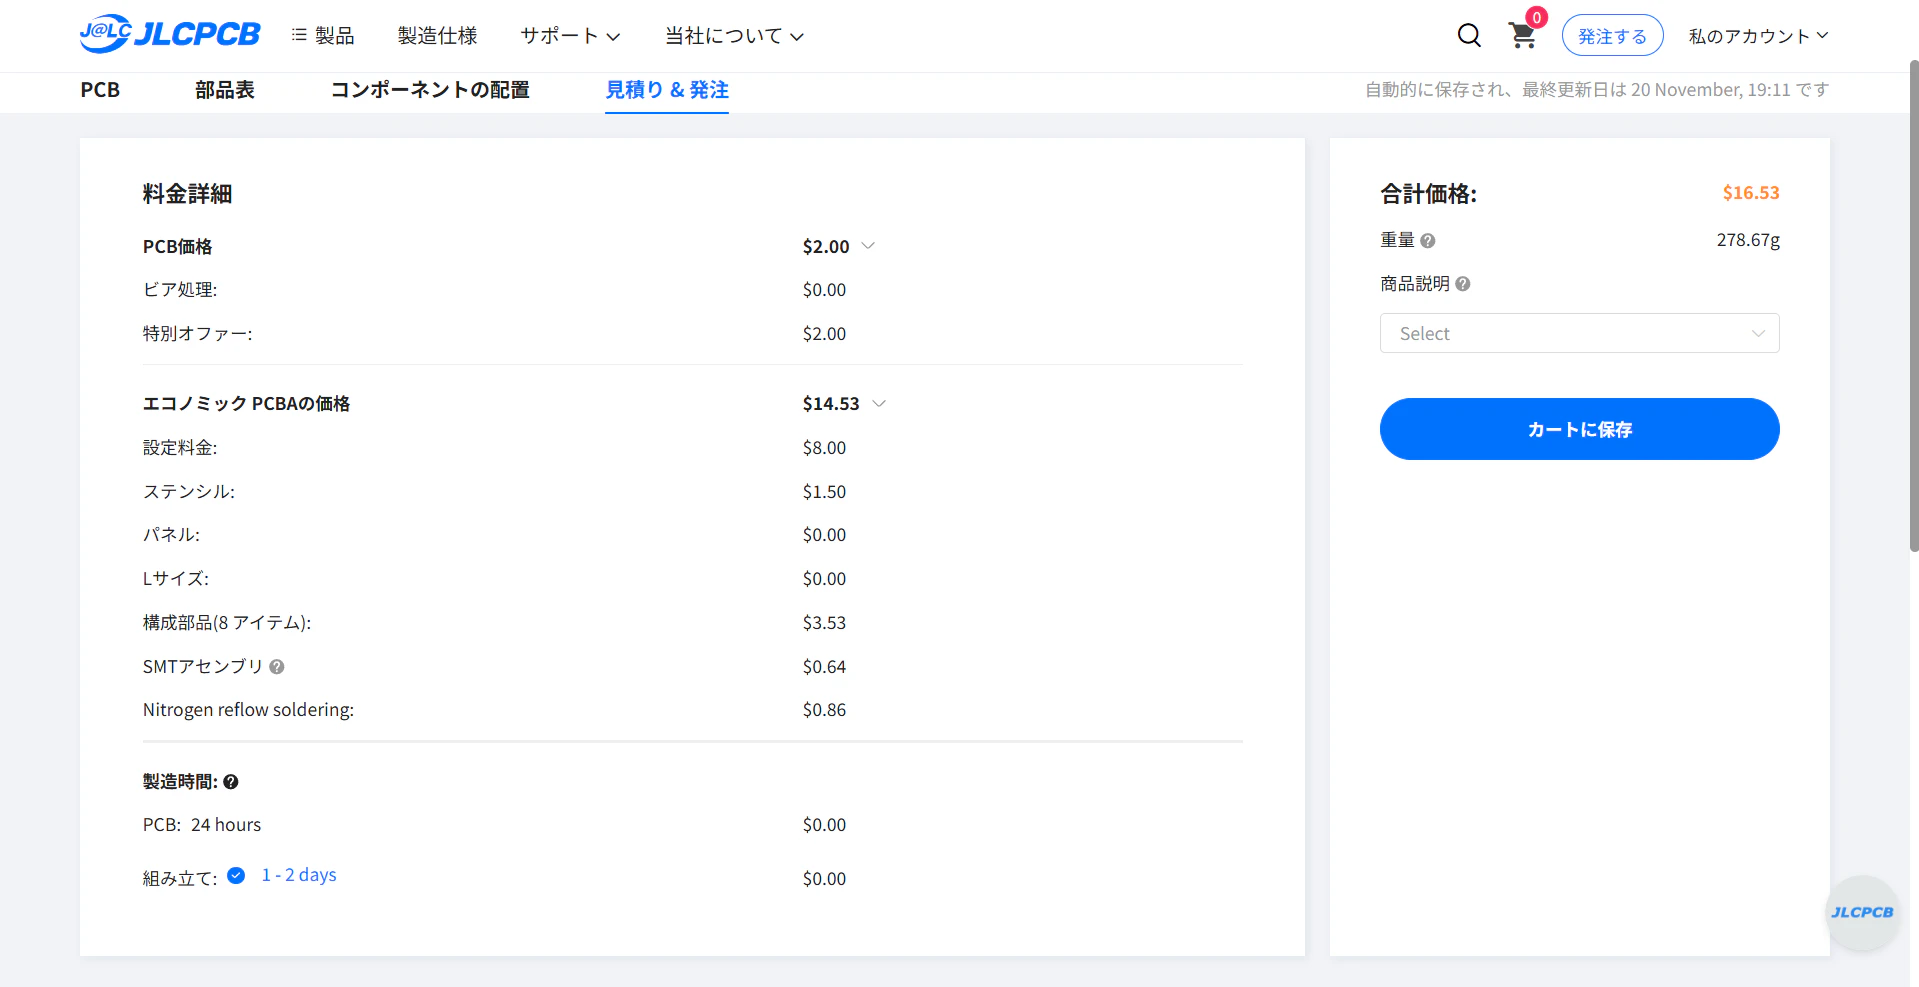
Task: Expand the エコノミック PCBA $14.53 chevron
Action: tap(879, 404)
